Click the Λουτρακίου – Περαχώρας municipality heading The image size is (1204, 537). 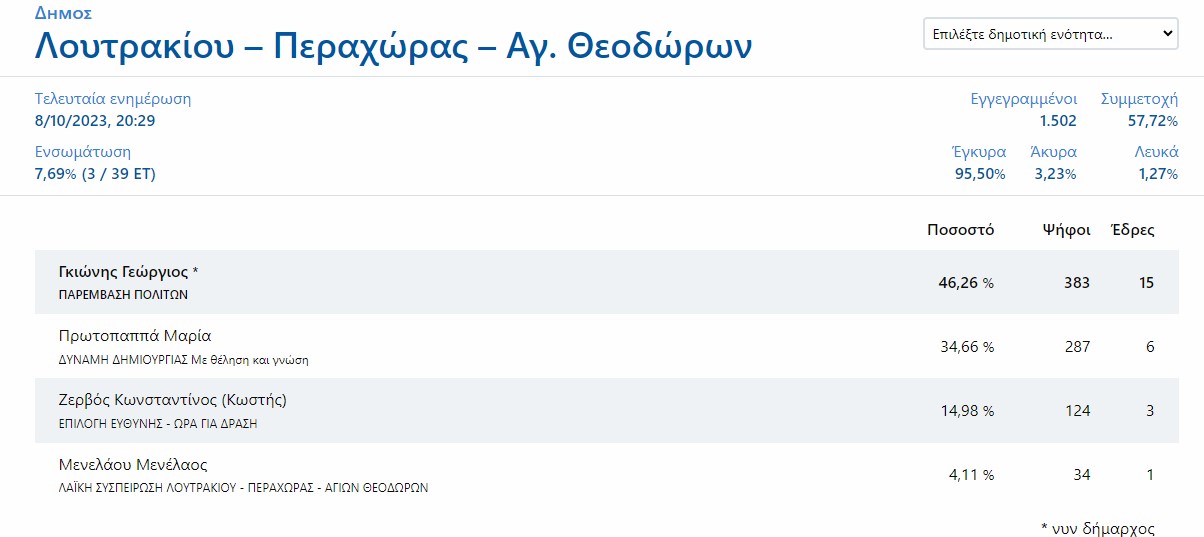[394, 46]
